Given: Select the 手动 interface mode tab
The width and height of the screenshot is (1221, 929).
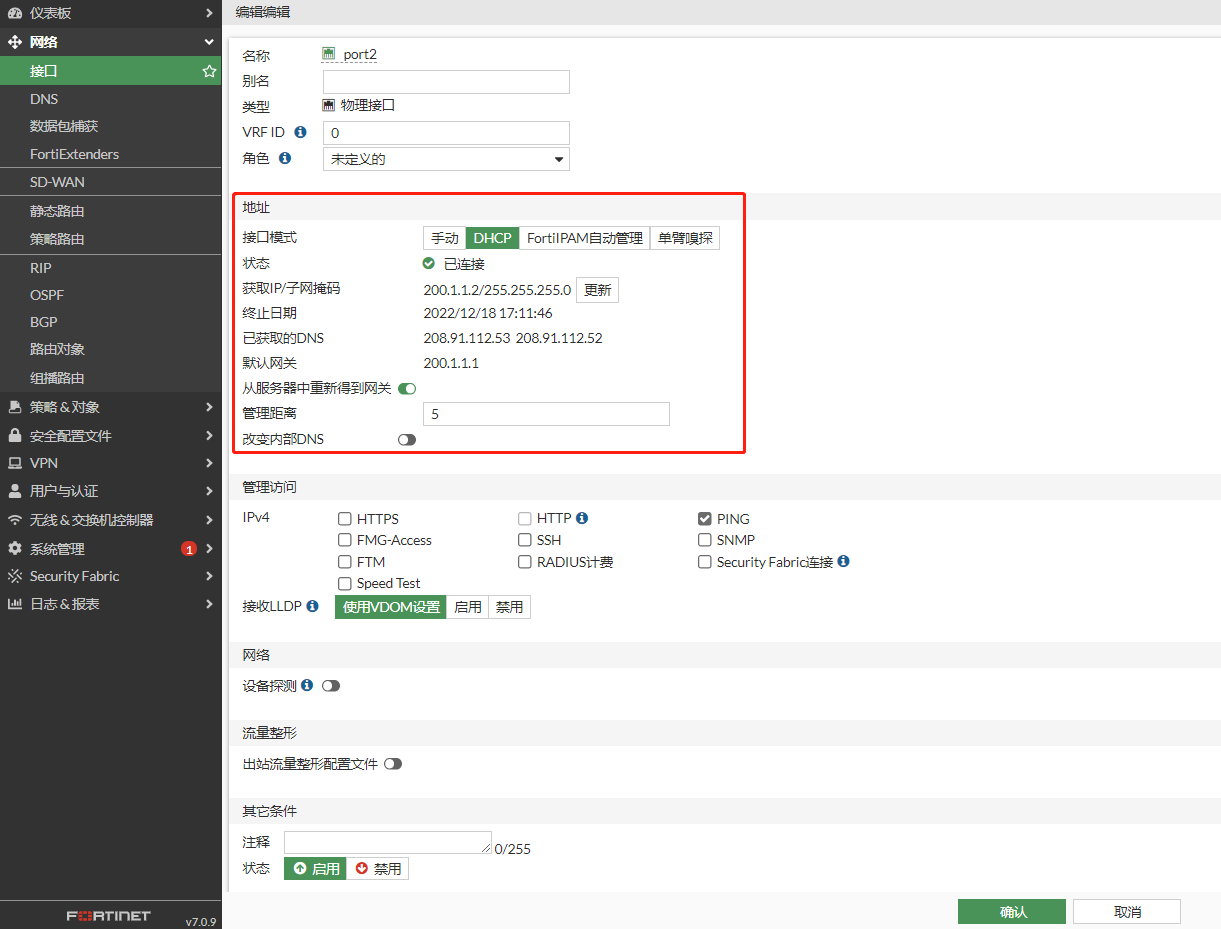Looking at the screenshot, I should pyautogui.click(x=444, y=238).
